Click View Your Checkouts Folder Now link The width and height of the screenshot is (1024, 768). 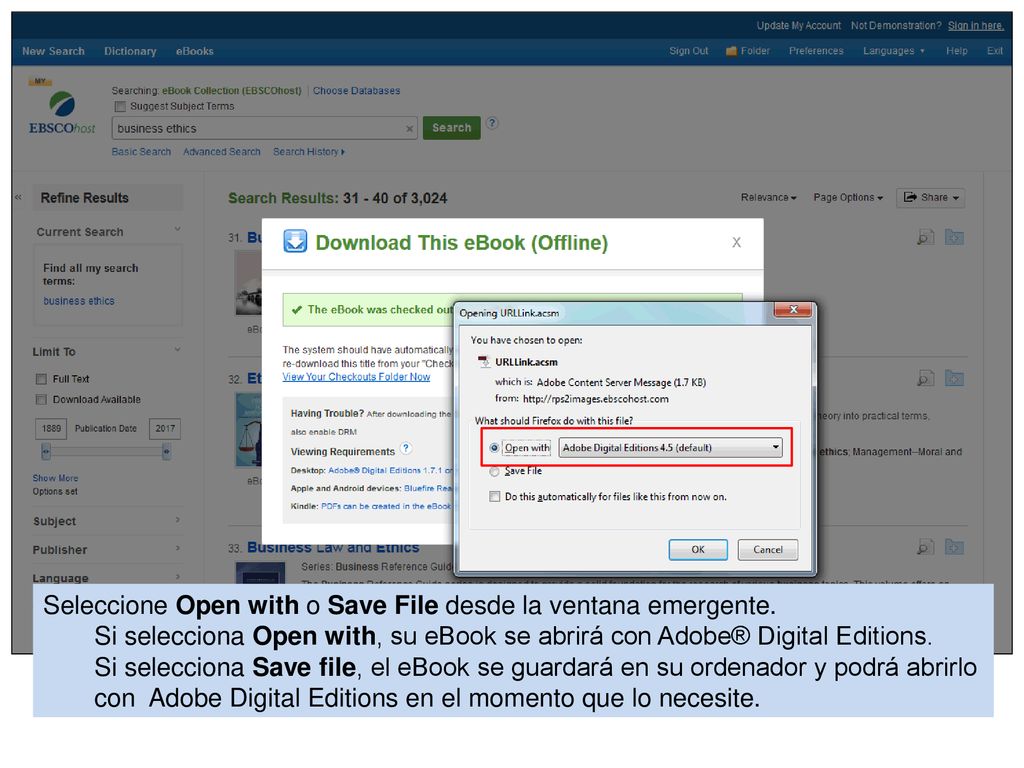[356, 377]
